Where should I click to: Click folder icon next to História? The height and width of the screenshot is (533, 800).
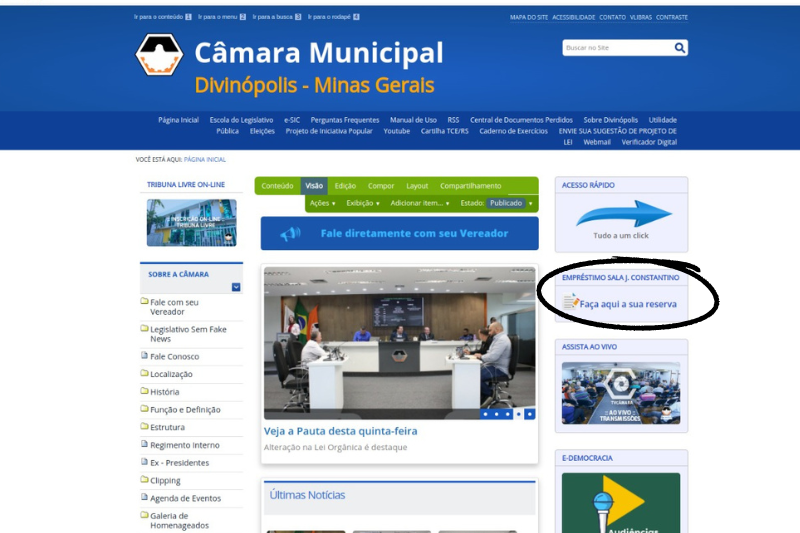[144, 391]
